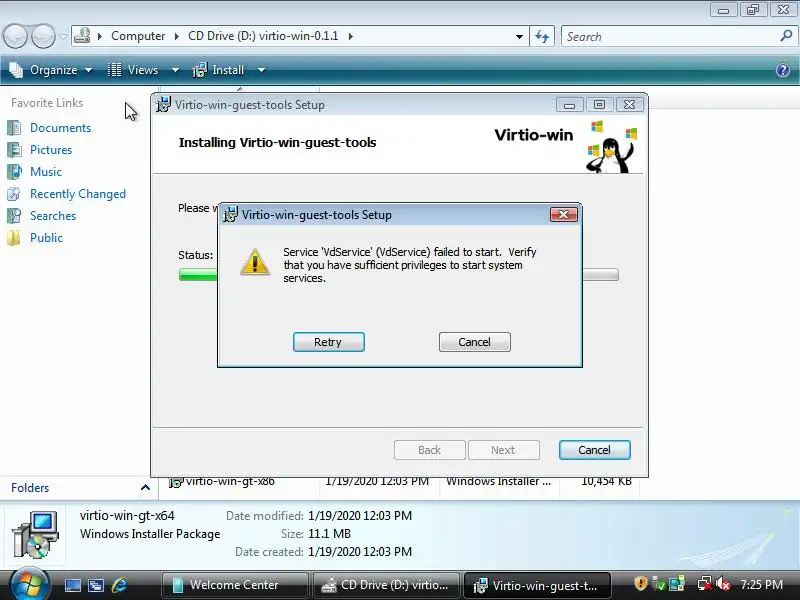
Task: Go forward using Explorer forward arrow
Action: 43,36
